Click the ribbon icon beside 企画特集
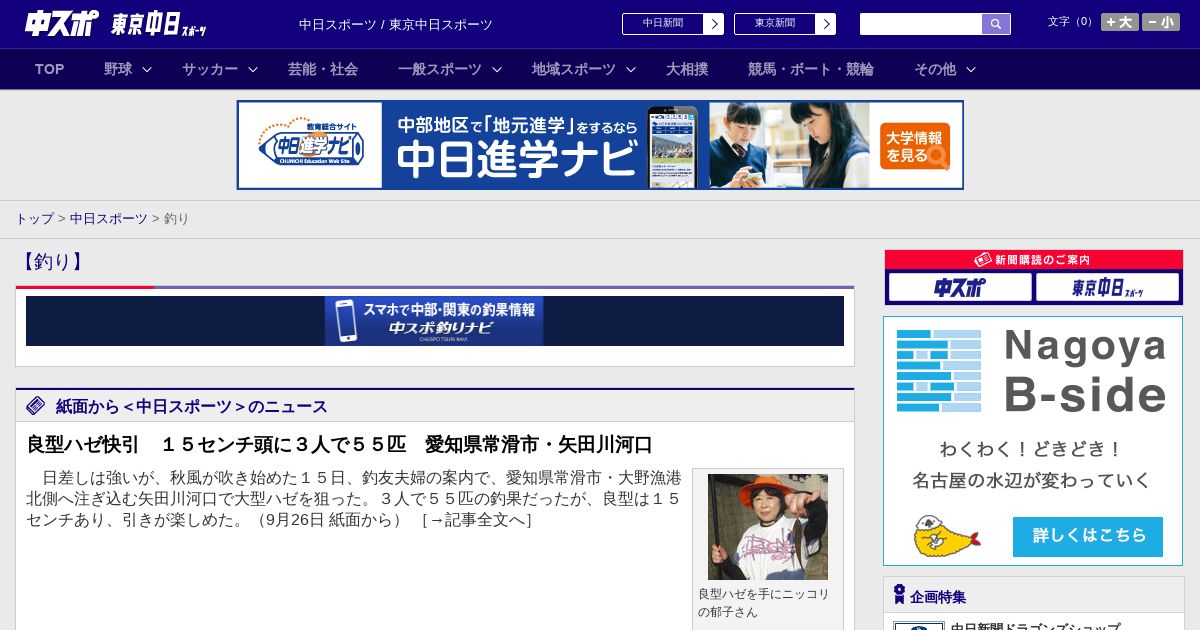Viewport: 1200px width, 630px height. [x=899, y=595]
